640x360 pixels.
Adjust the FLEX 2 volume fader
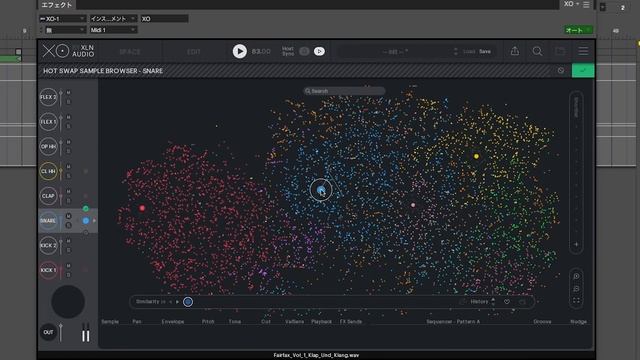[x=61, y=98]
